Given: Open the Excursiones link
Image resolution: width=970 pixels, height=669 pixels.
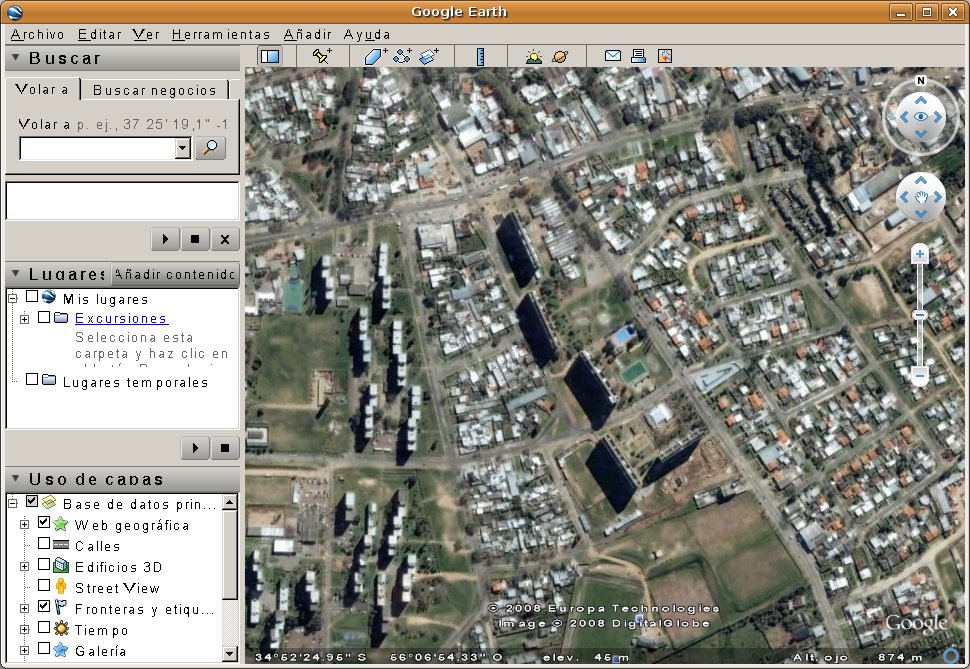Looking at the screenshot, I should point(121,318).
